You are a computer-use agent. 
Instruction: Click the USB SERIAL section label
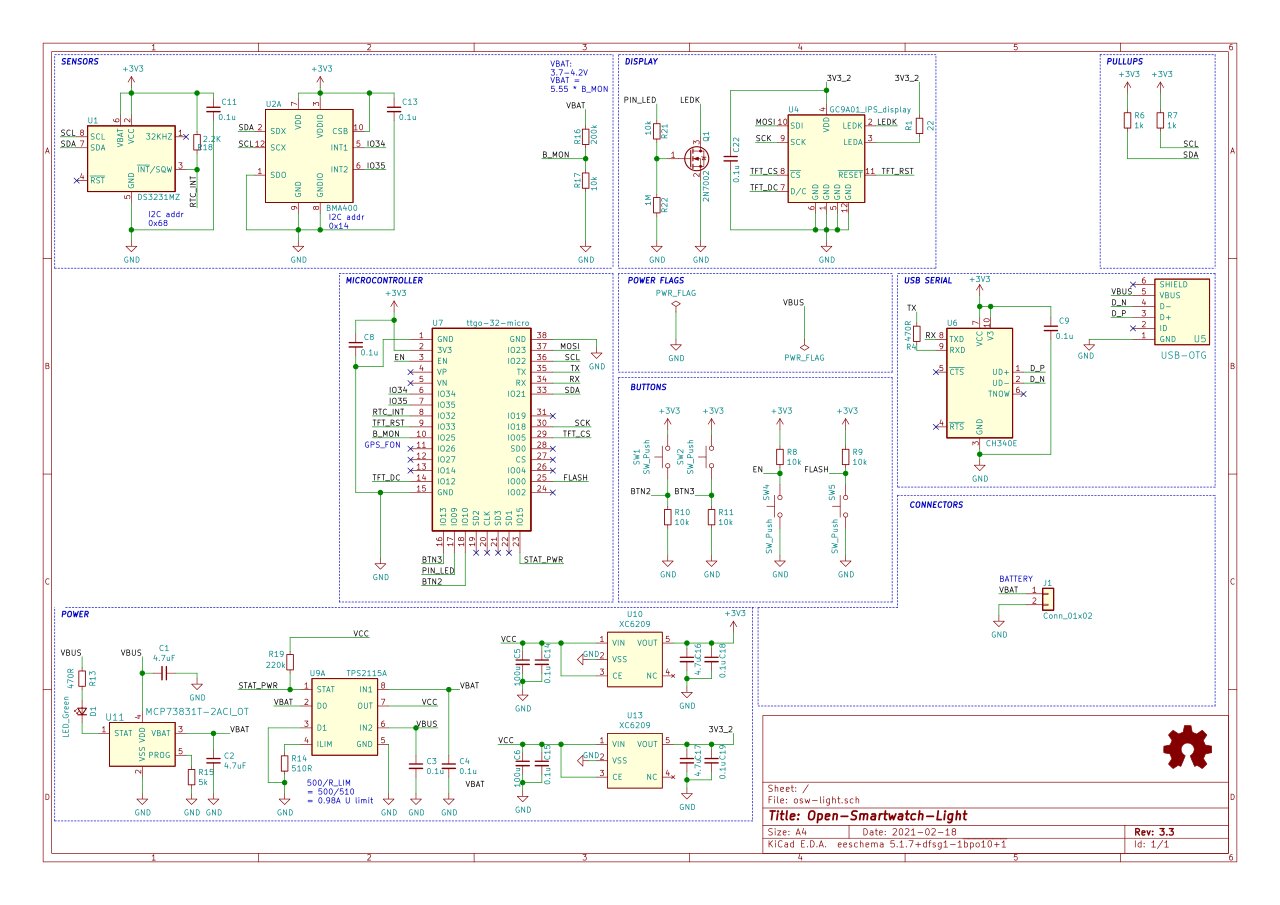click(x=930, y=280)
